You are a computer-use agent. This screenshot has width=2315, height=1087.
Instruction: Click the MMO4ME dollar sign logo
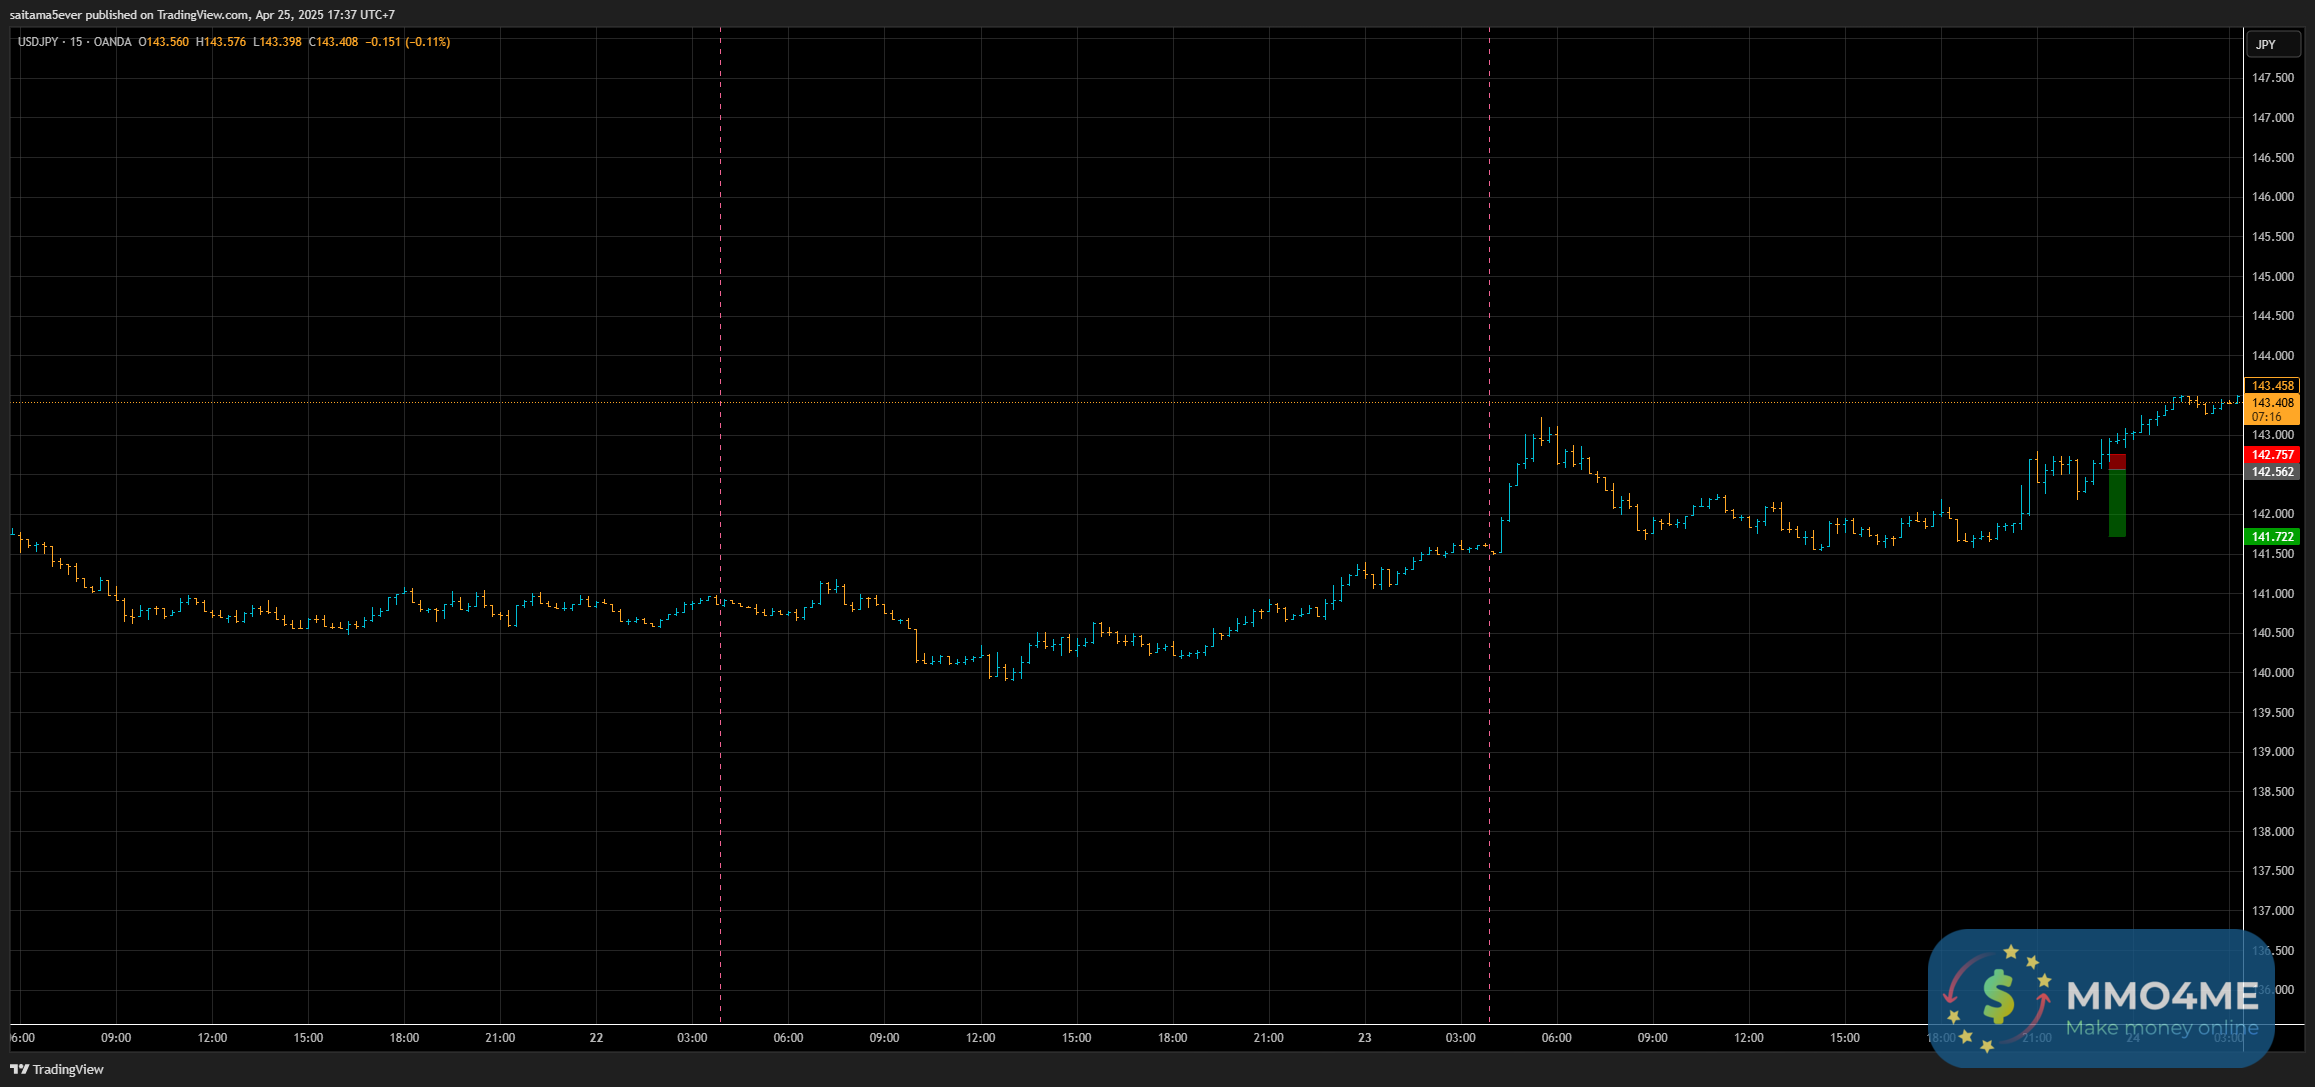[1998, 997]
